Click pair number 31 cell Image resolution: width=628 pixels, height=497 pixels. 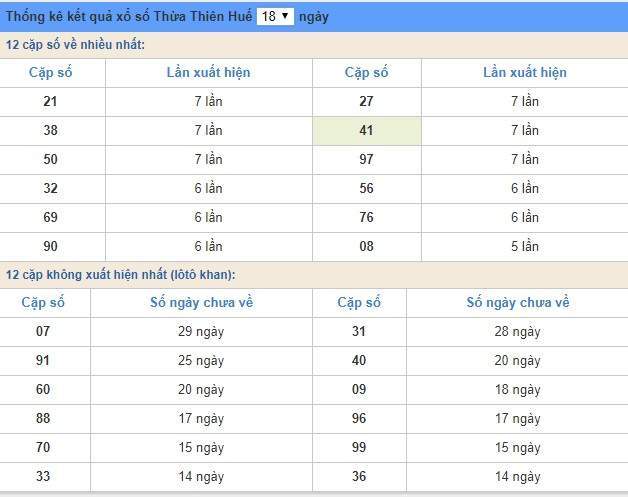[359, 331]
